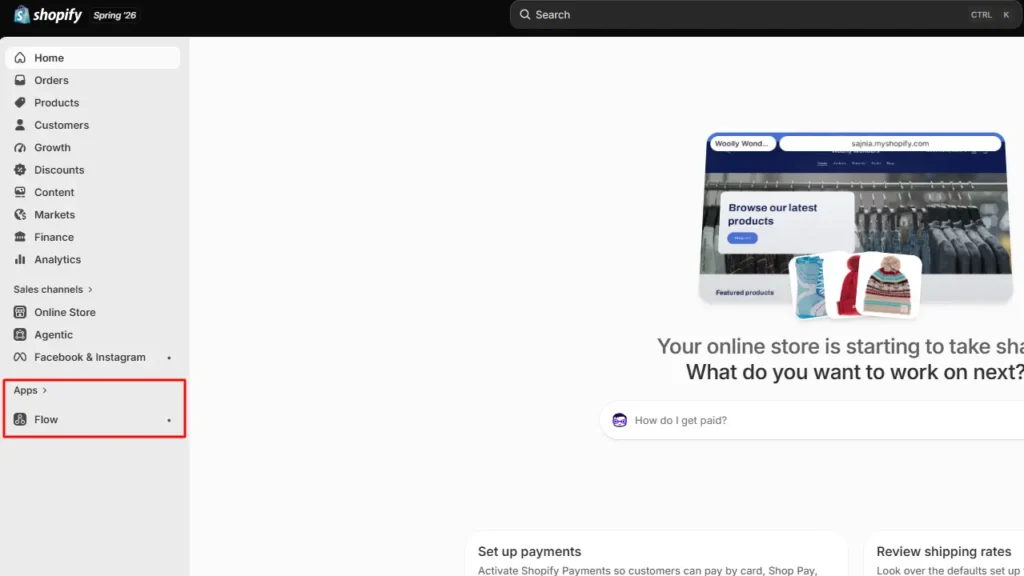Expand the Sales channels section chevron
This screenshot has width=1024, height=576.
[90, 289]
